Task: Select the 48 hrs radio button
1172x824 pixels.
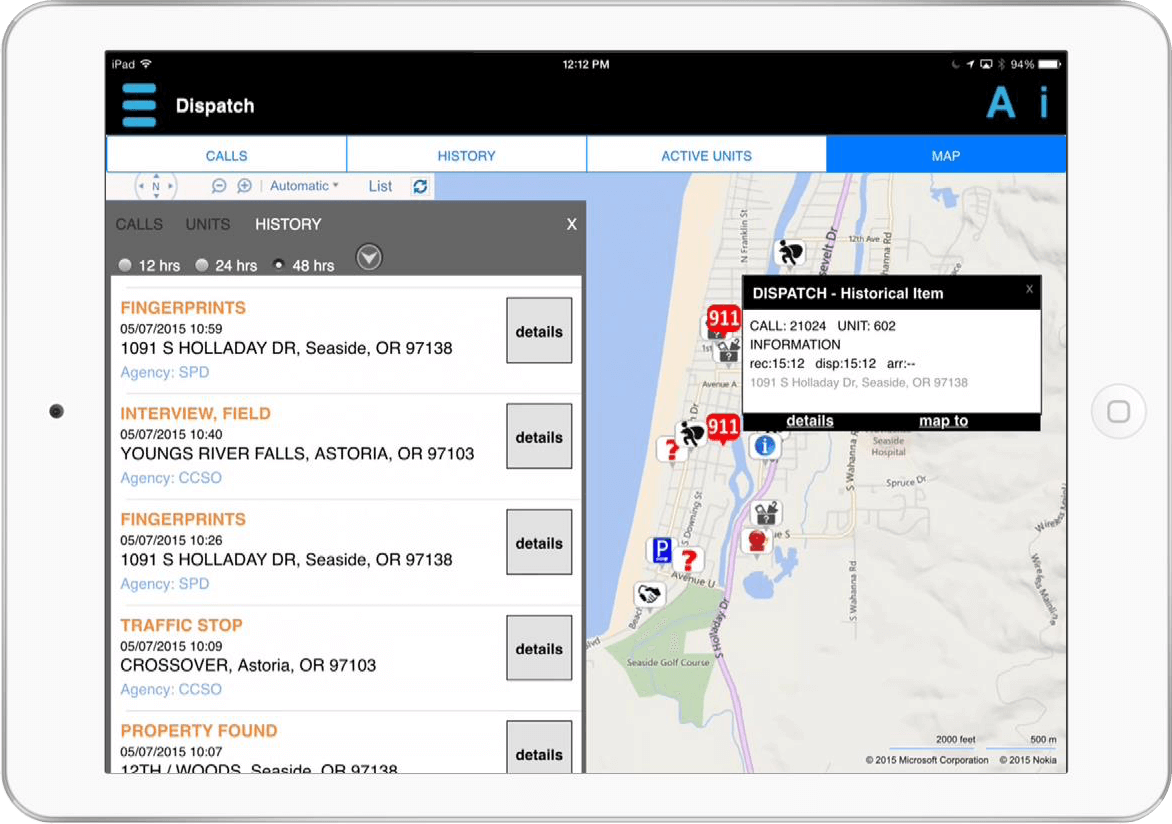Action: coord(278,265)
